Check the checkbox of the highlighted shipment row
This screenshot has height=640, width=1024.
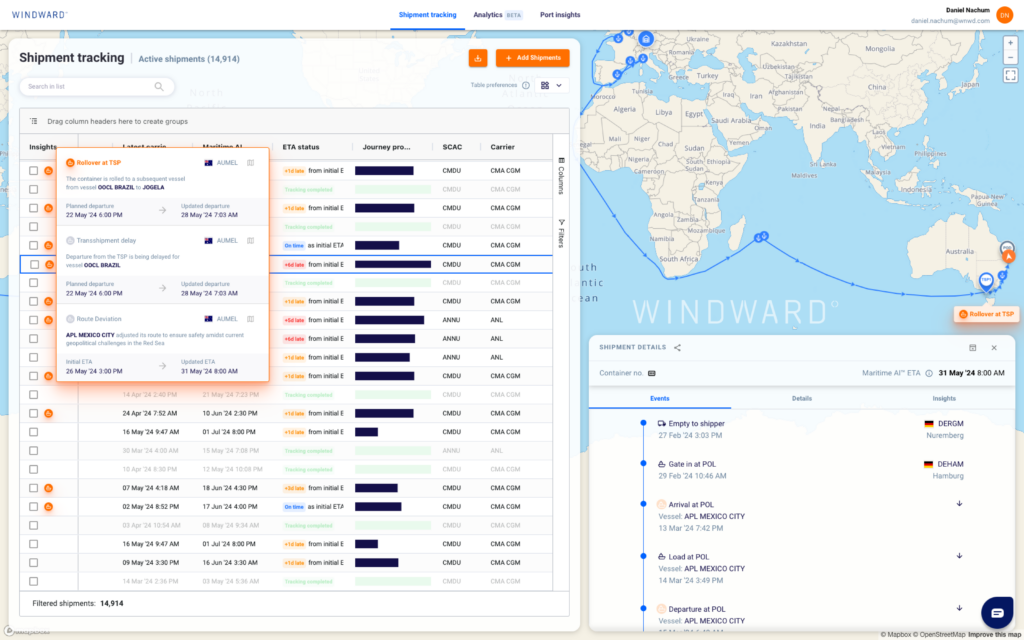[35, 264]
